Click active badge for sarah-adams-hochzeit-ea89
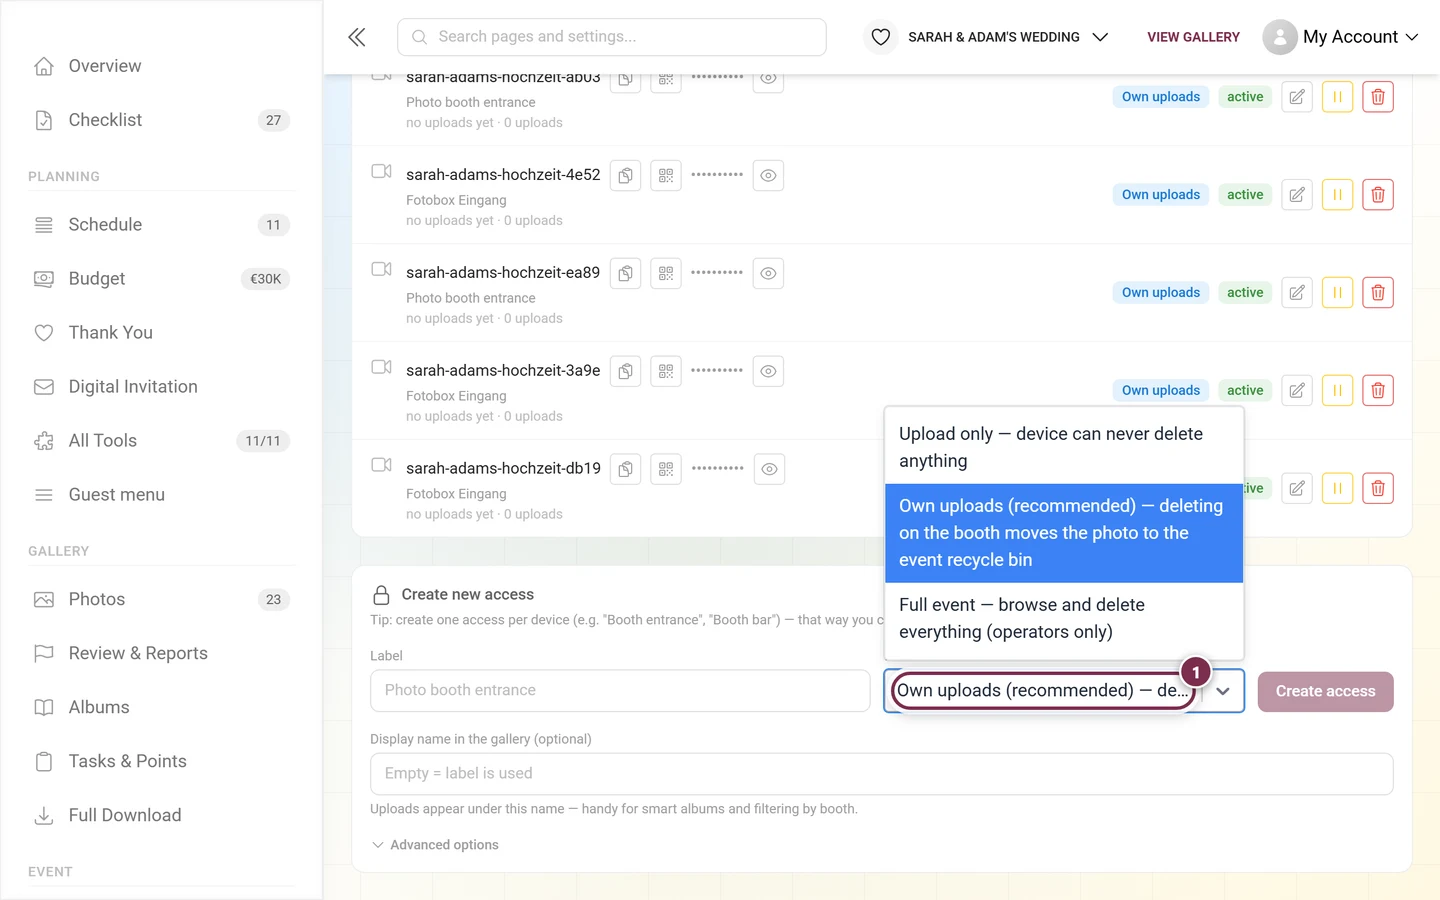1440x900 pixels. point(1245,293)
